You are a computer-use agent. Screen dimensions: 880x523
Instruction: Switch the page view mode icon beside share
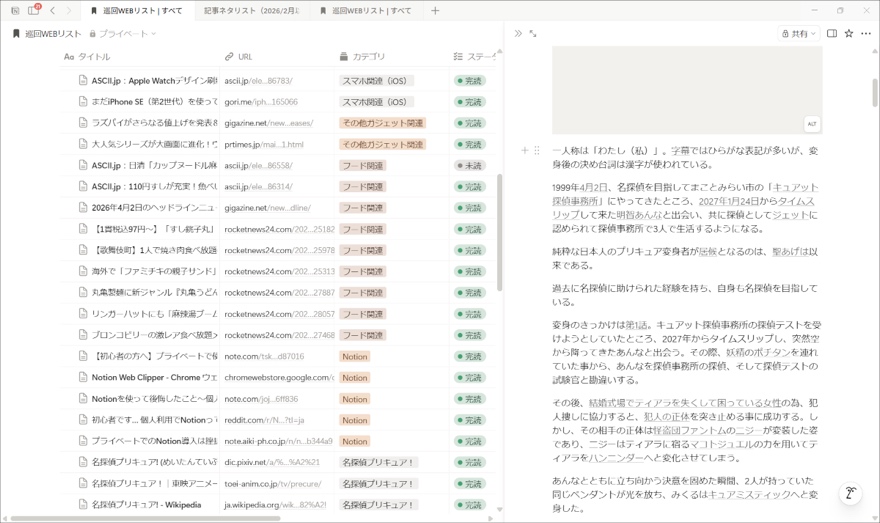click(x=832, y=34)
